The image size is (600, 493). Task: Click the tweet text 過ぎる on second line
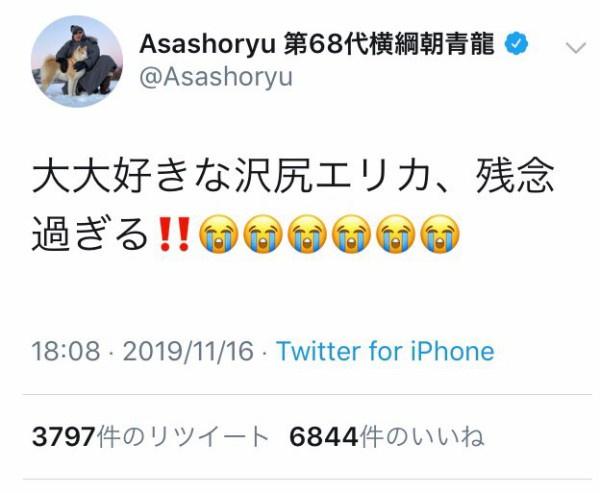coord(90,234)
